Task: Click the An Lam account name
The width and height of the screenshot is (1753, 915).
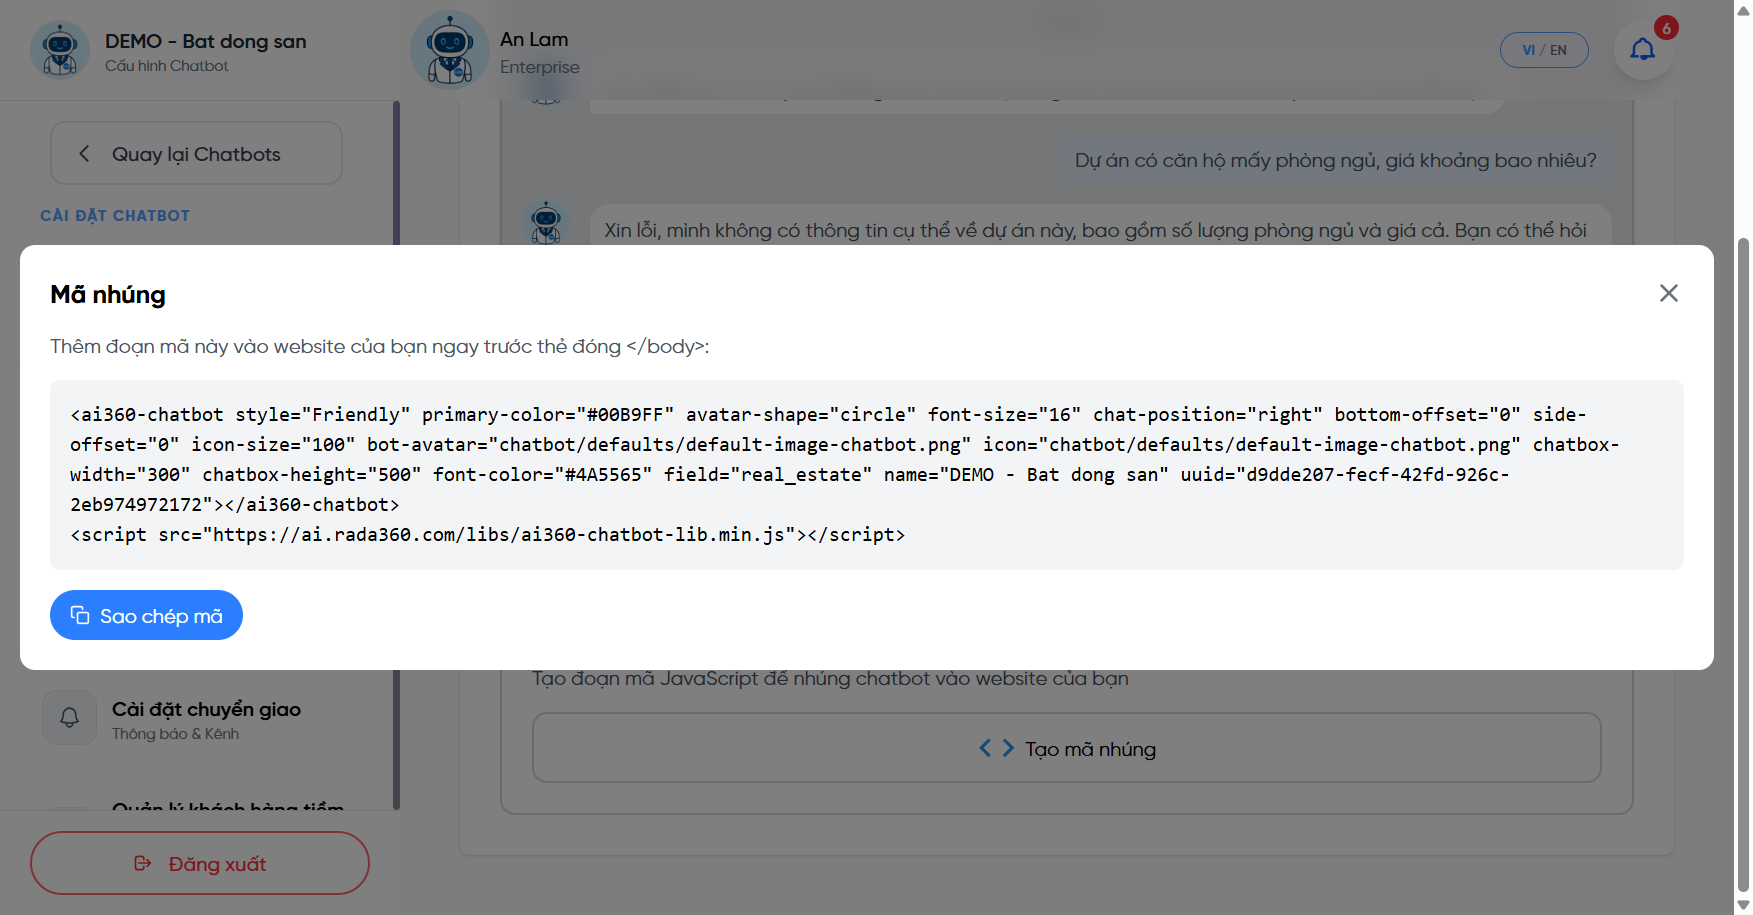Action: [534, 39]
